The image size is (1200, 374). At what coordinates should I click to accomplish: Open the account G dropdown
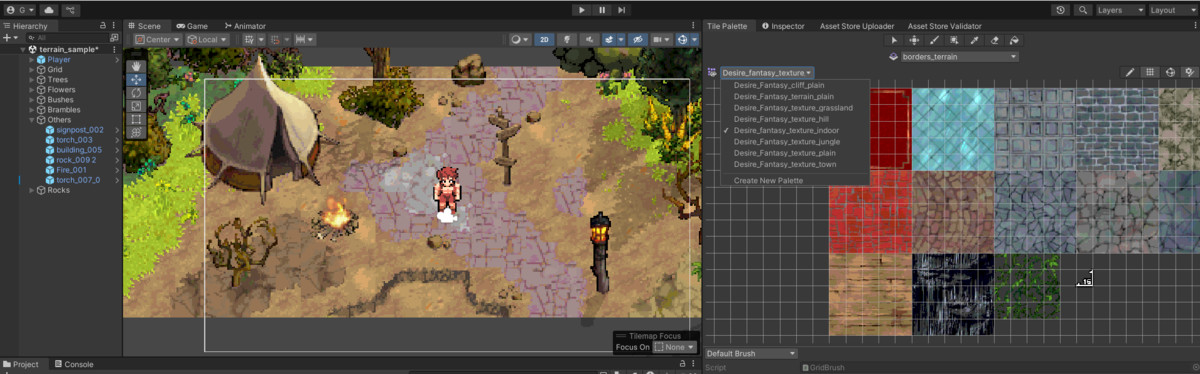[x=19, y=9]
